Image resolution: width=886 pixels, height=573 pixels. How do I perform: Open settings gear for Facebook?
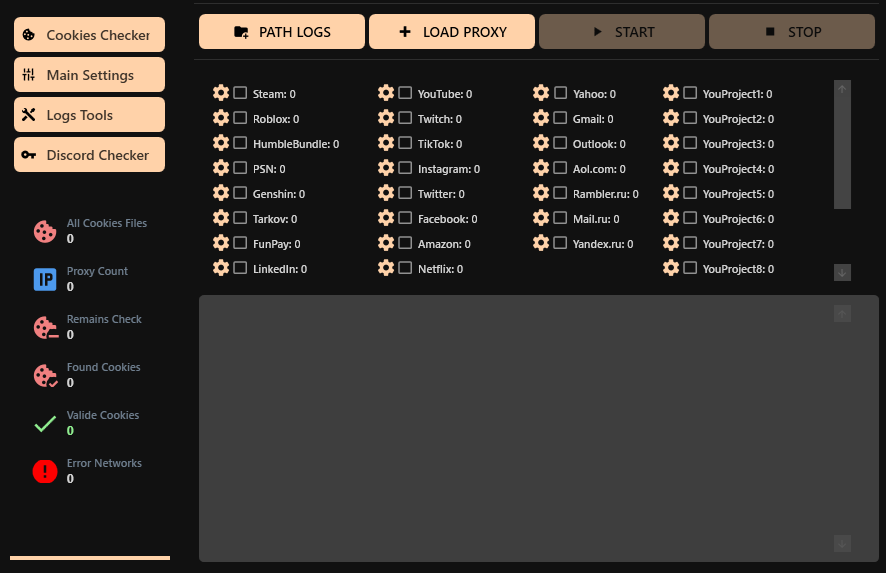(x=386, y=218)
